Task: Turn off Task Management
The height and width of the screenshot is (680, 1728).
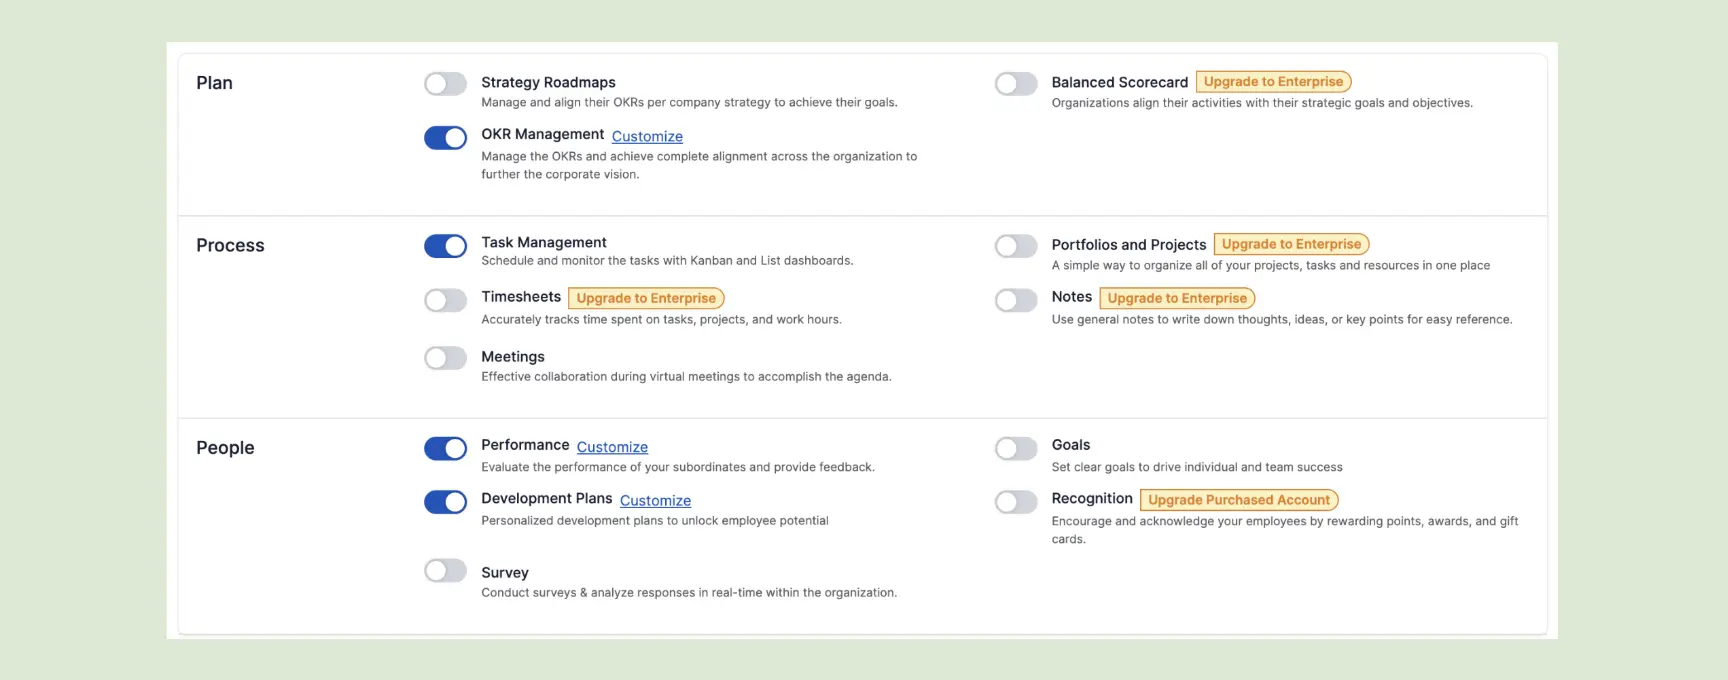Action: (445, 246)
